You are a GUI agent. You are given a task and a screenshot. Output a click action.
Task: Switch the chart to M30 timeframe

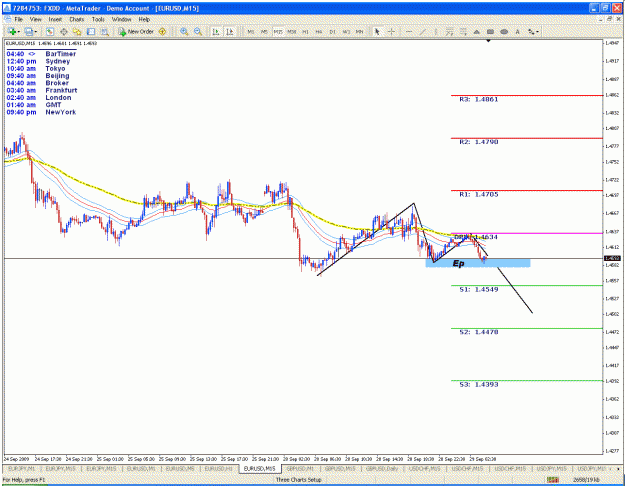[291, 31]
